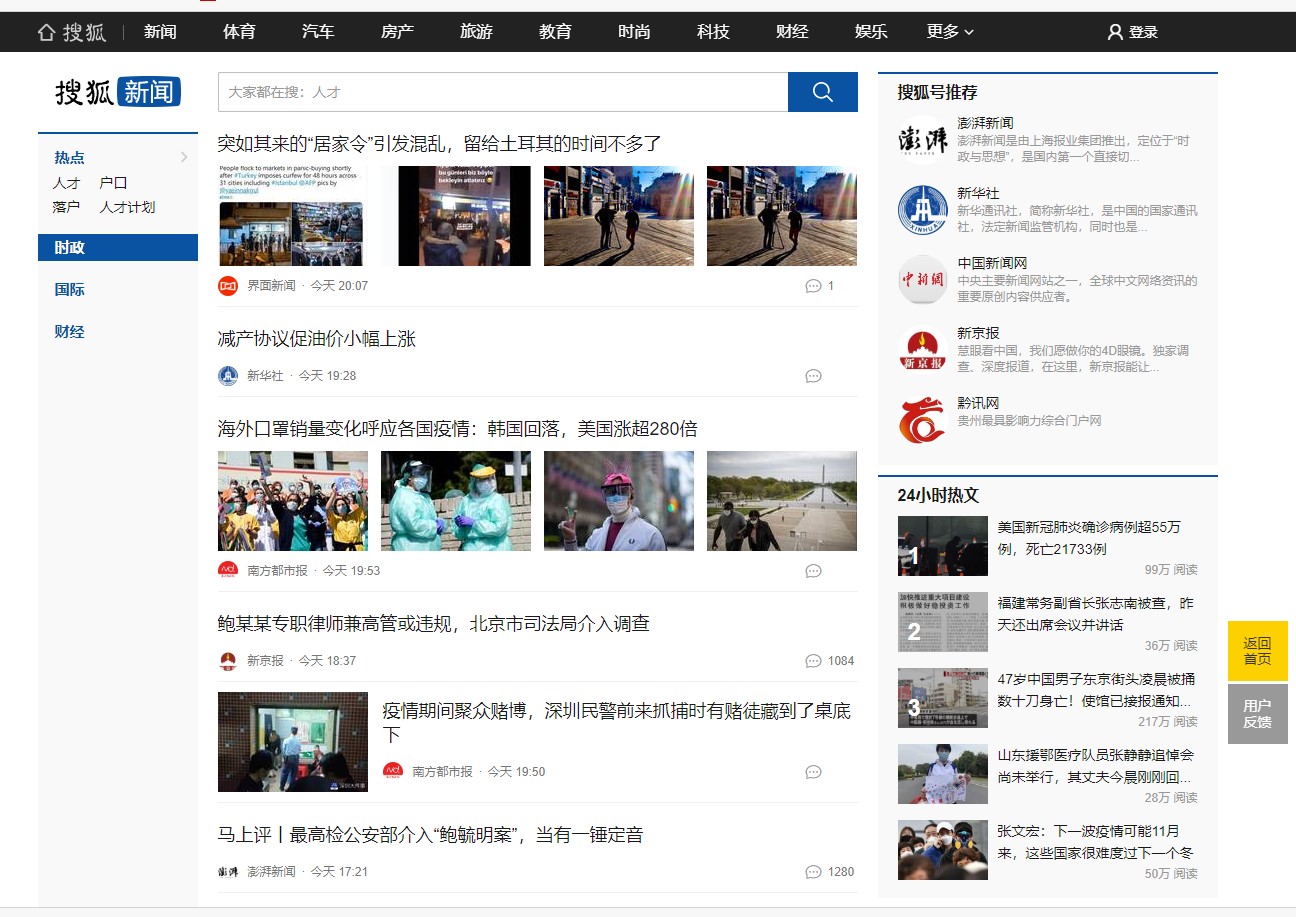Click the search input field
Image resolution: width=1296 pixels, height=917 pixels.
click(x=503, y=92)
